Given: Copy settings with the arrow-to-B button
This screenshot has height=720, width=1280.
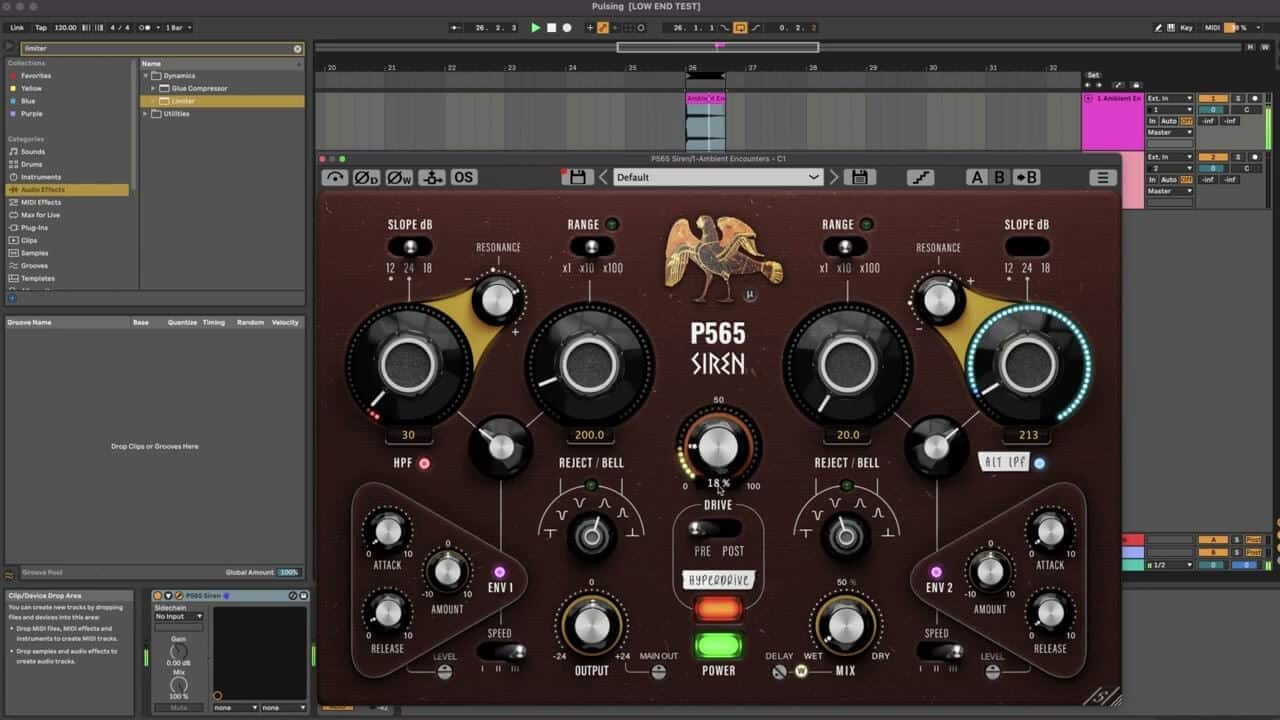Looking at the screenshot, I should 1026,177.
